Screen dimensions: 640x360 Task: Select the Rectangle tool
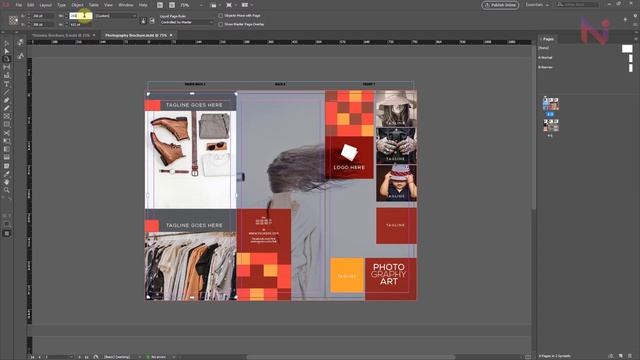coord(7,125)
